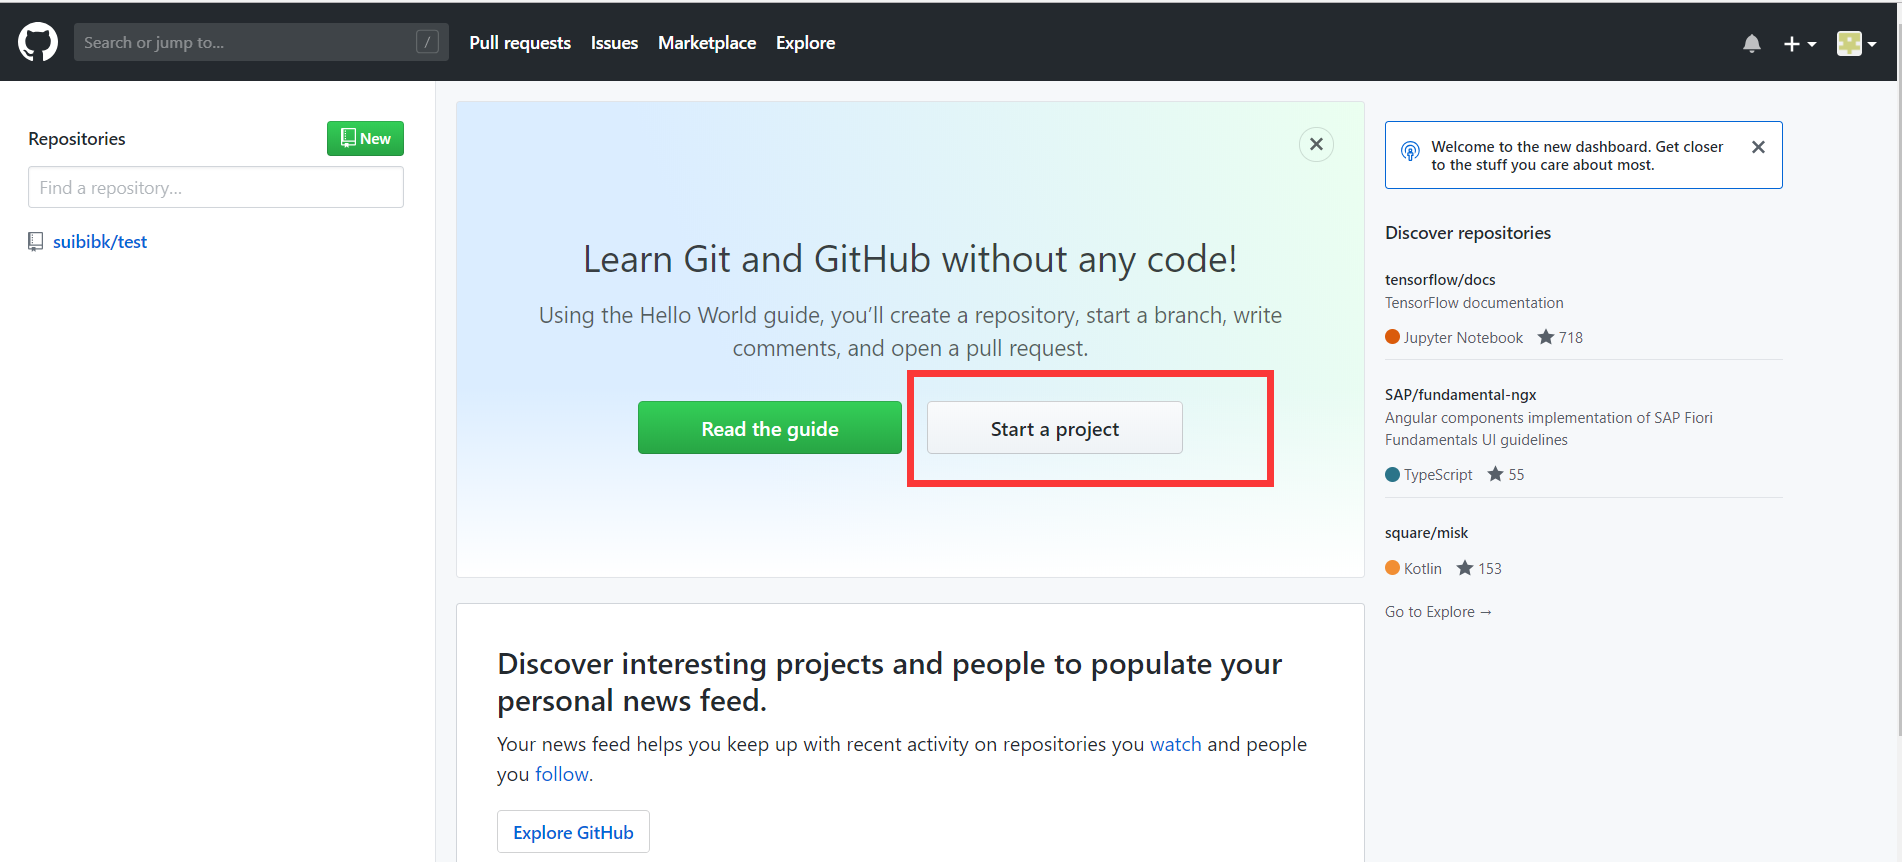Image resolution: width=1902 pixels, height=862 pixels.
Task: Open the tensorflow/docs repository
Action: click(x=1440, y=280)
